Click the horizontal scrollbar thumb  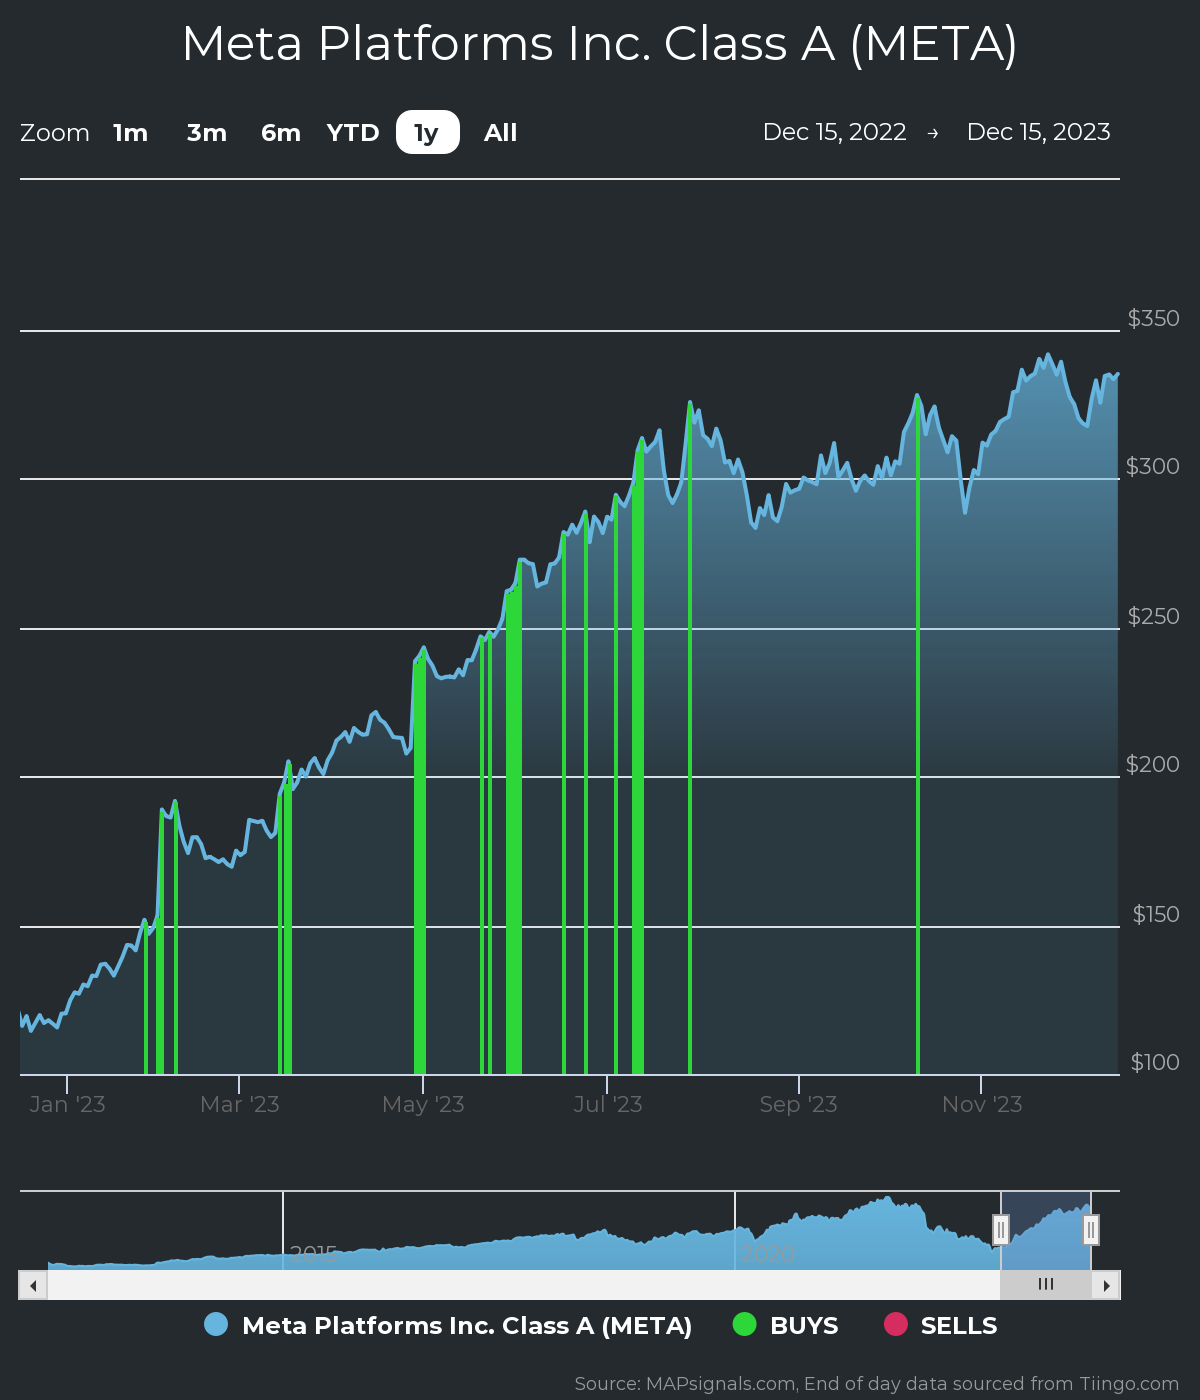click(x=1046, y=1285)
